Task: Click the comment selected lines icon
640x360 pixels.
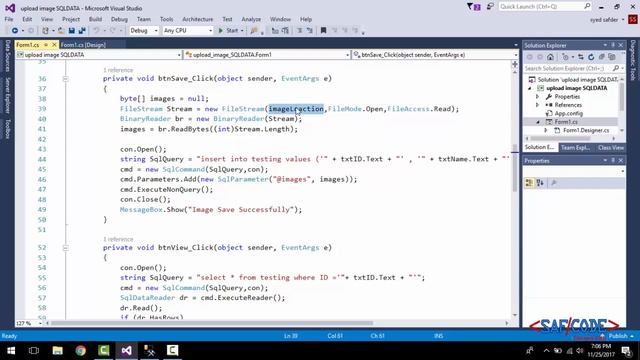Action: [275, 31]
